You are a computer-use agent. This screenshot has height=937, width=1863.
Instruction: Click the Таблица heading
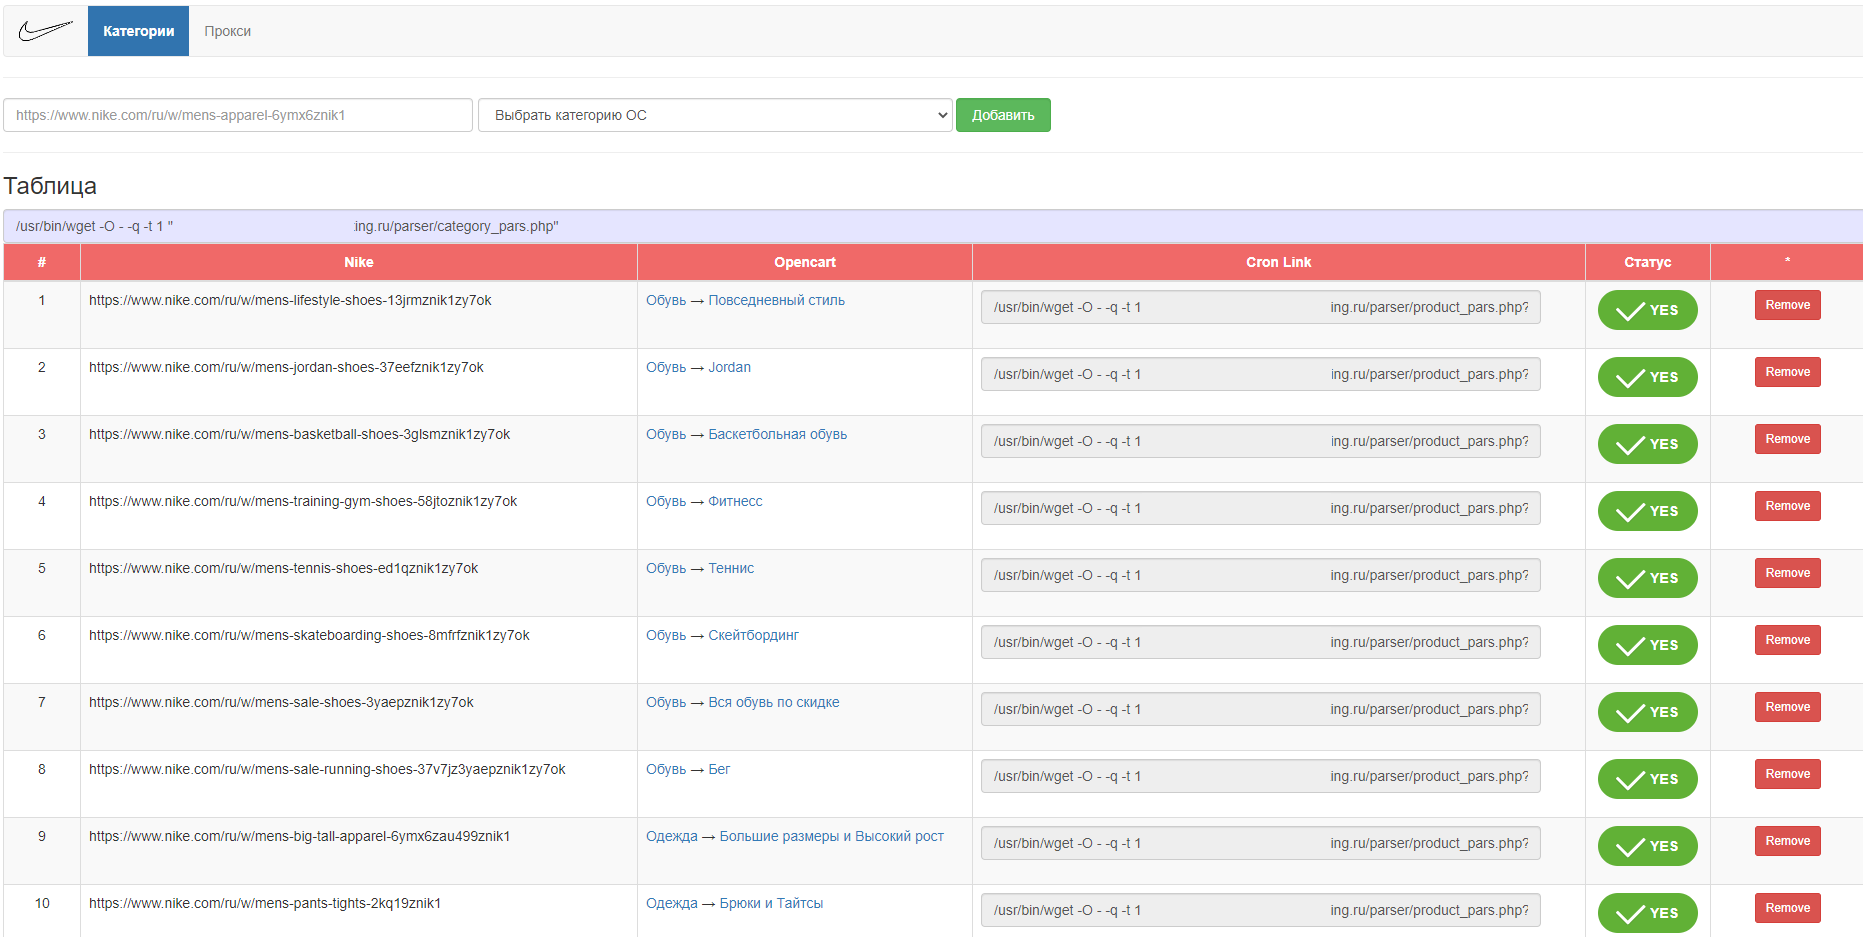(x=50, y=186)
